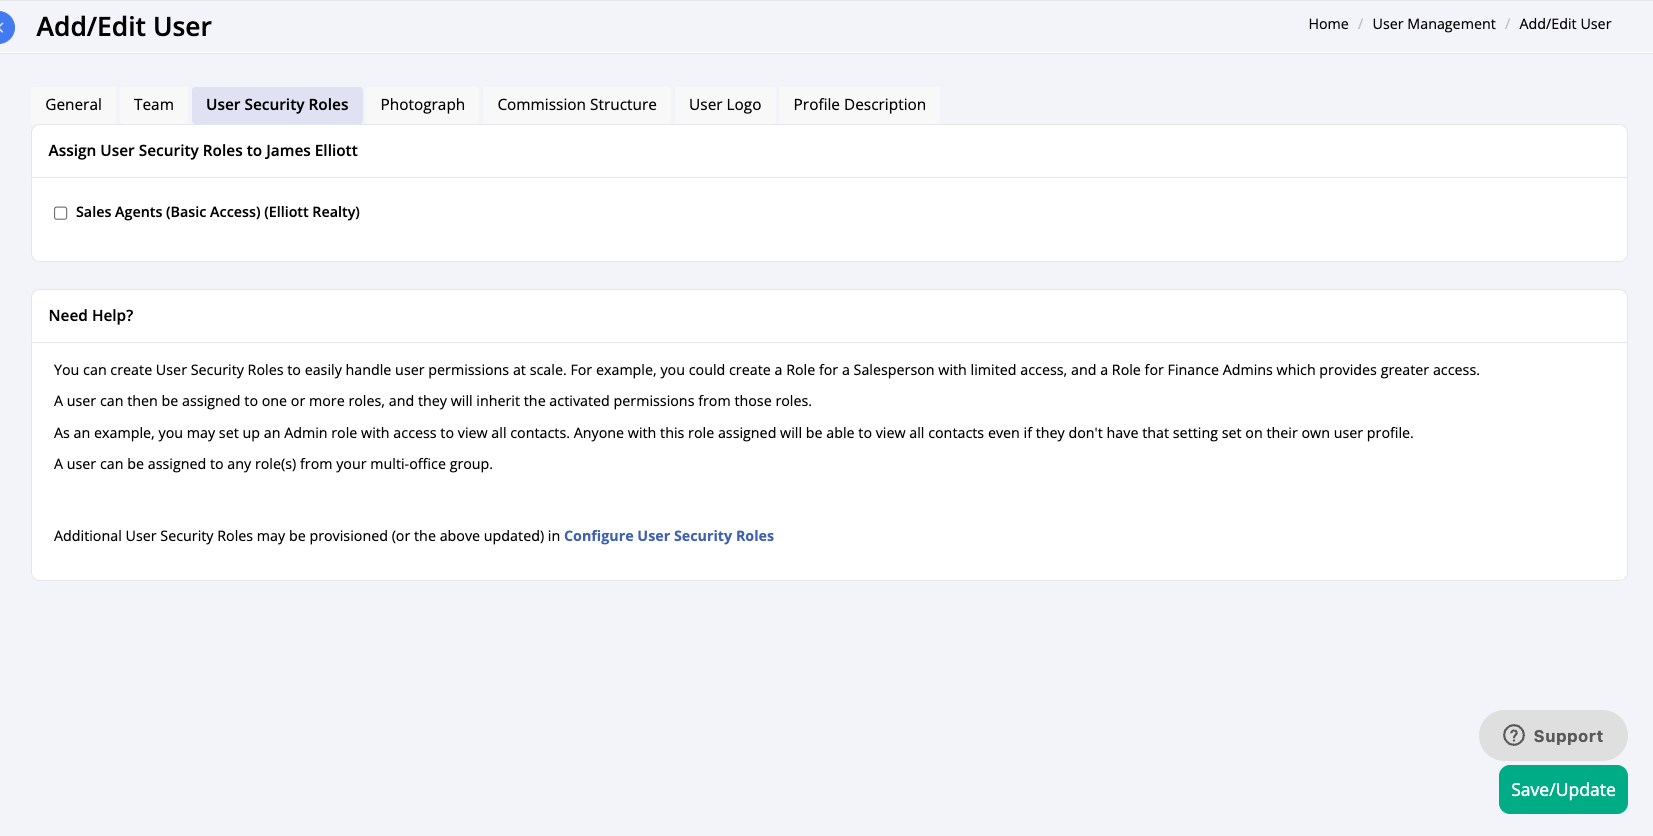The width and height of the screenshot is (1653, 836).
Task: Click the Add/Edit User page title
Action: (x=124, y=27)
